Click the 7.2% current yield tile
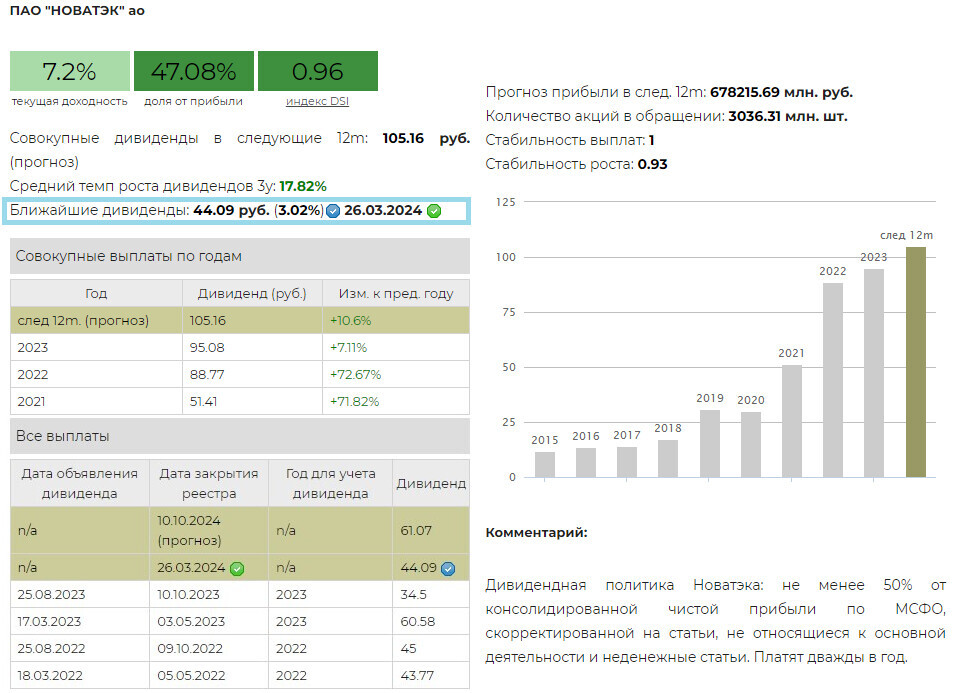960x693 pixels. [69, 72]
